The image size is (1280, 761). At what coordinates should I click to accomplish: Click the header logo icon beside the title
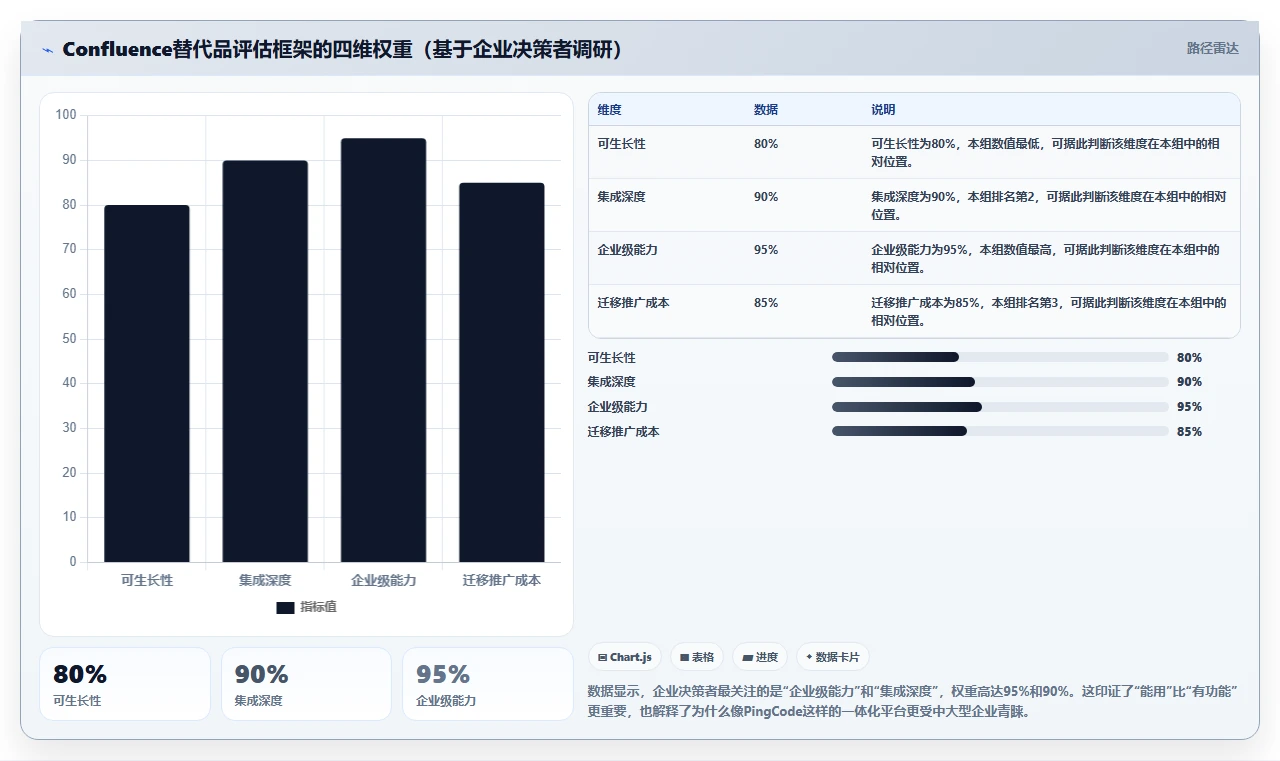pos(47,50)
